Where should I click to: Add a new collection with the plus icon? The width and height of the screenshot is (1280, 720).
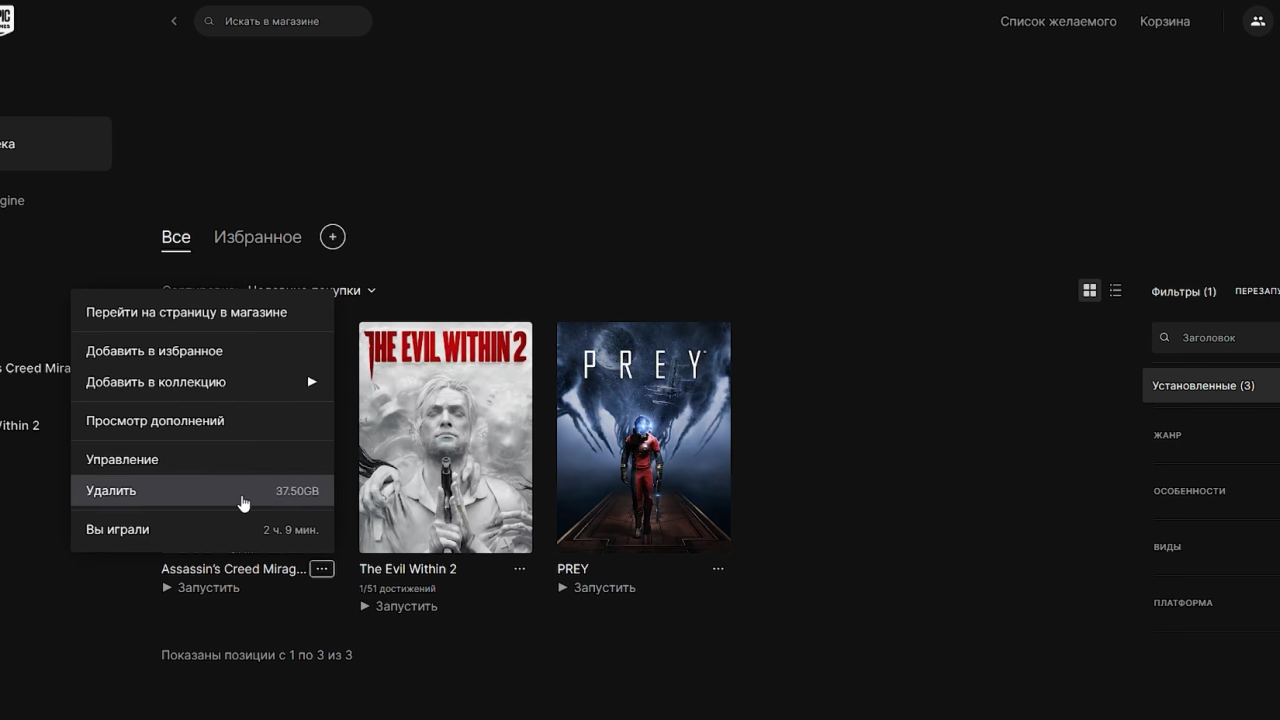[332, 237]
